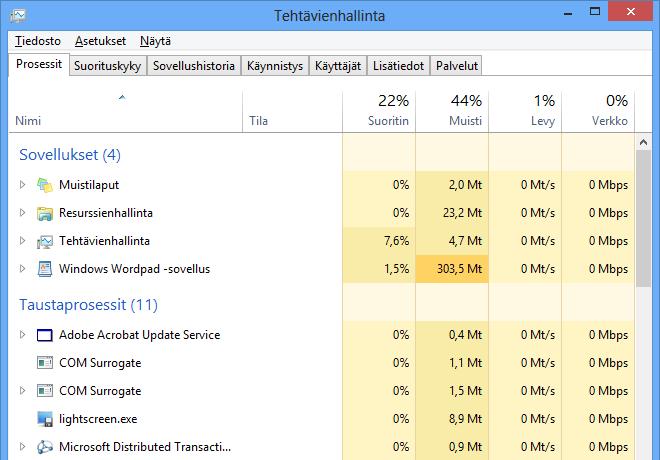Open the Tiedosto menu
The width and height of the screenshot is (660, 460).
[x=38, y=41]
